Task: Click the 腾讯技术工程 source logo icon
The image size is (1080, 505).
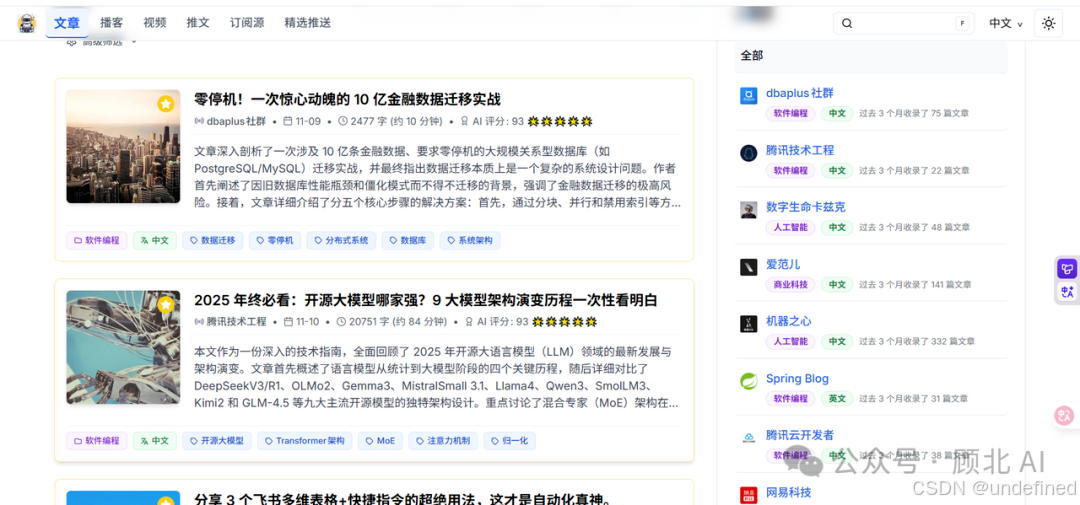Action: 749,153
